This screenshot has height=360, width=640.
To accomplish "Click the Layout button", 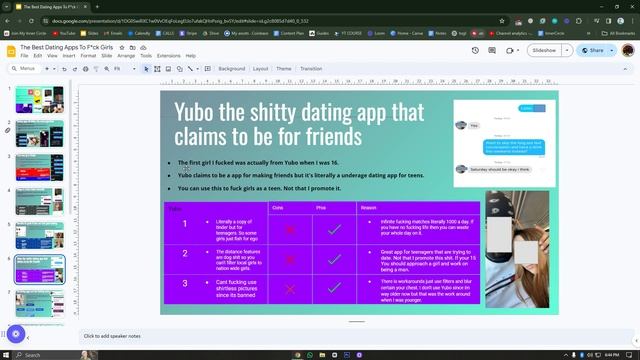I will 260,69.
